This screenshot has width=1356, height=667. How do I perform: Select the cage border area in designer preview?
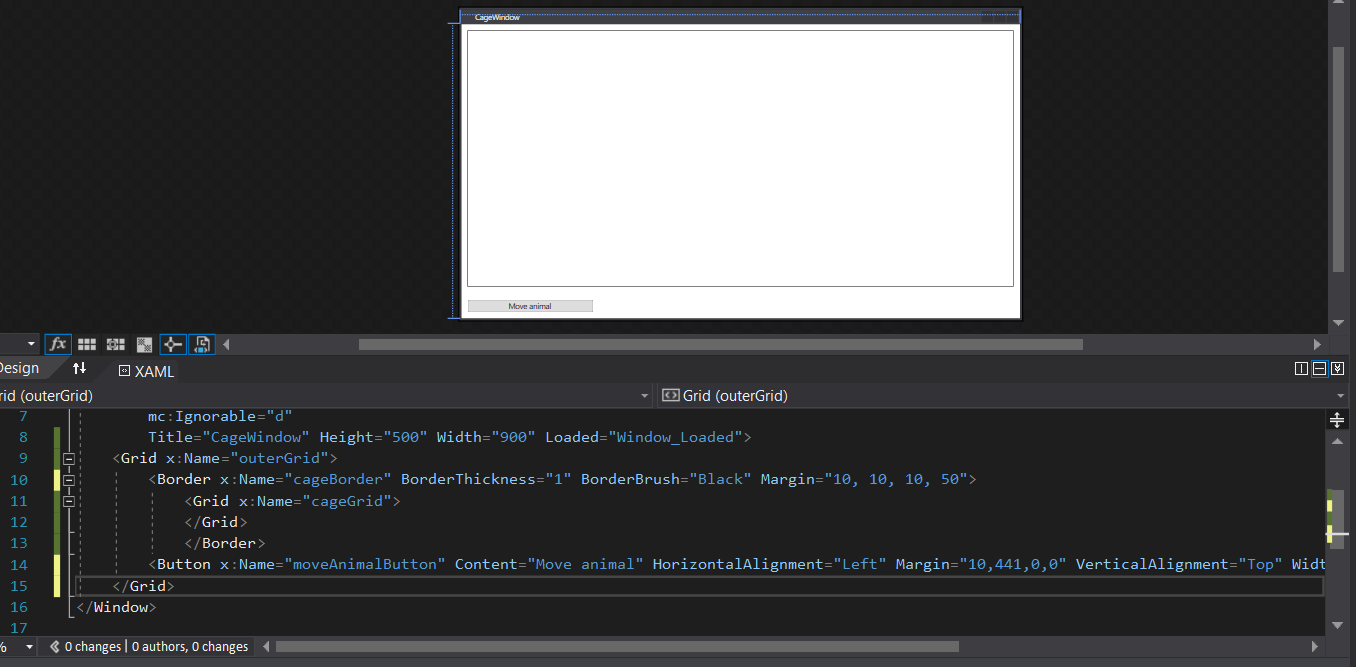pos(740,158)
